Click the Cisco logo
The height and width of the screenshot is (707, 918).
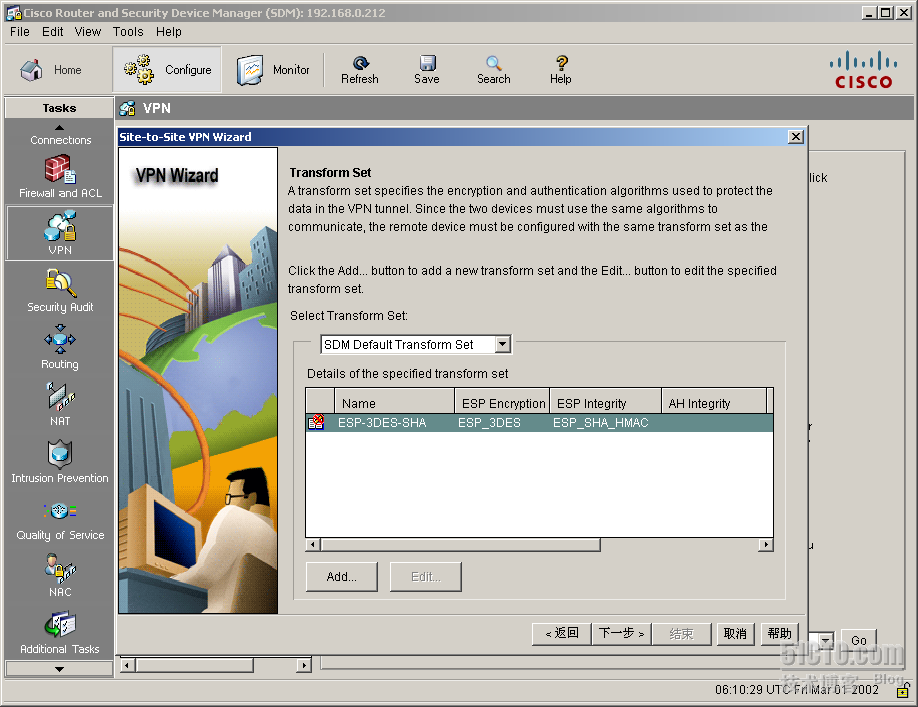[x=864, y=70]
